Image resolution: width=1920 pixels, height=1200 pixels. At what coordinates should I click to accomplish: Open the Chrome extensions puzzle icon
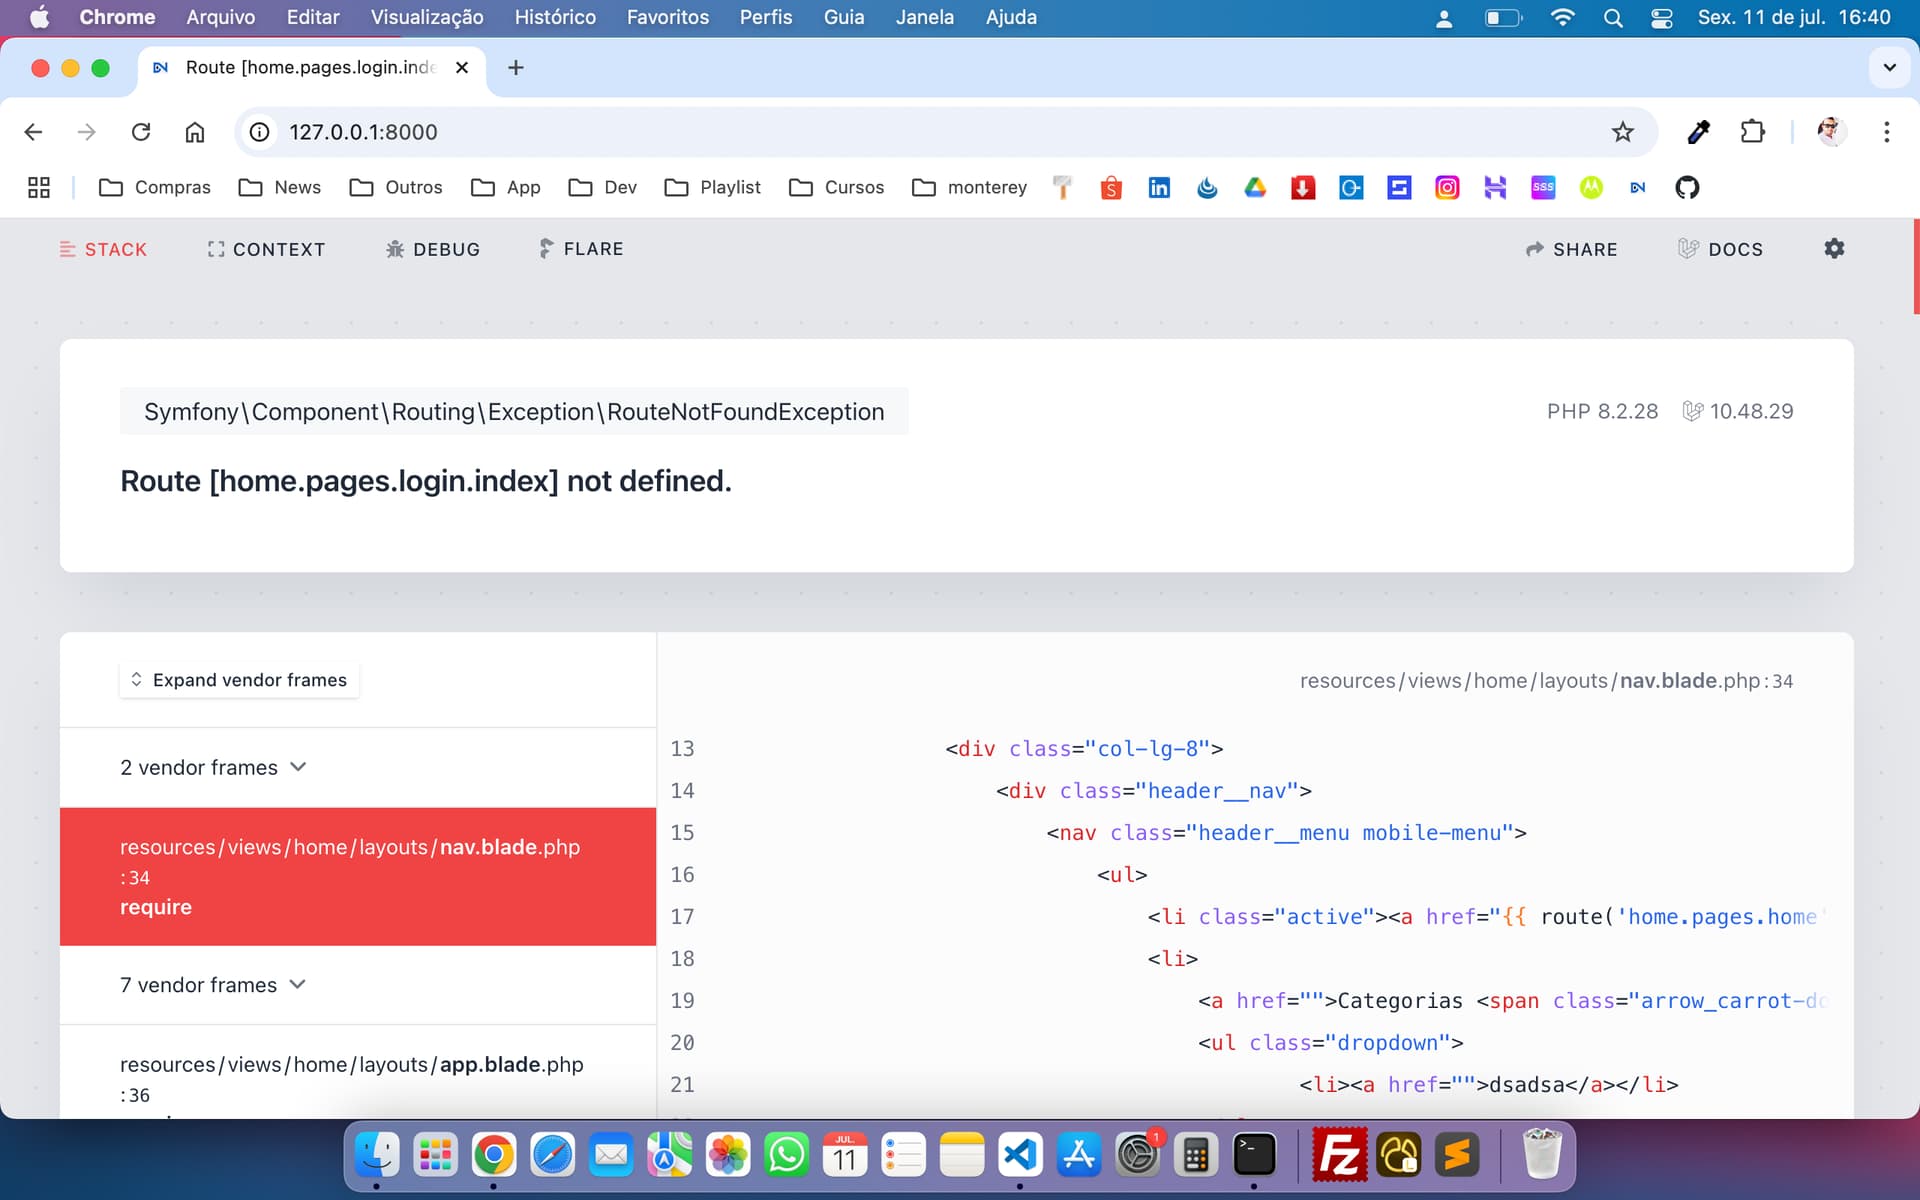(1752, 132)
